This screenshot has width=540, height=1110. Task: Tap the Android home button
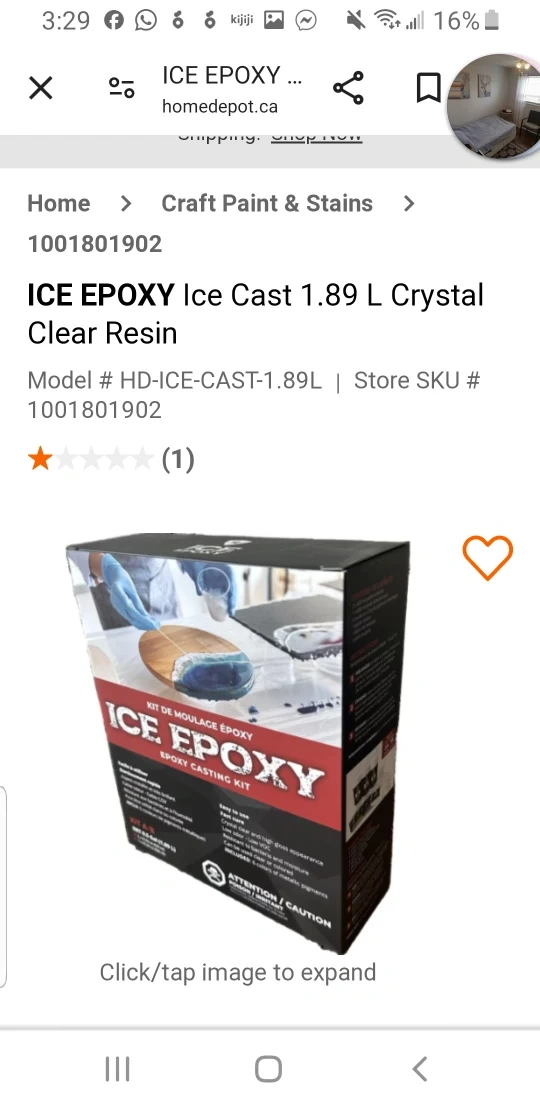coord(268,1069)
